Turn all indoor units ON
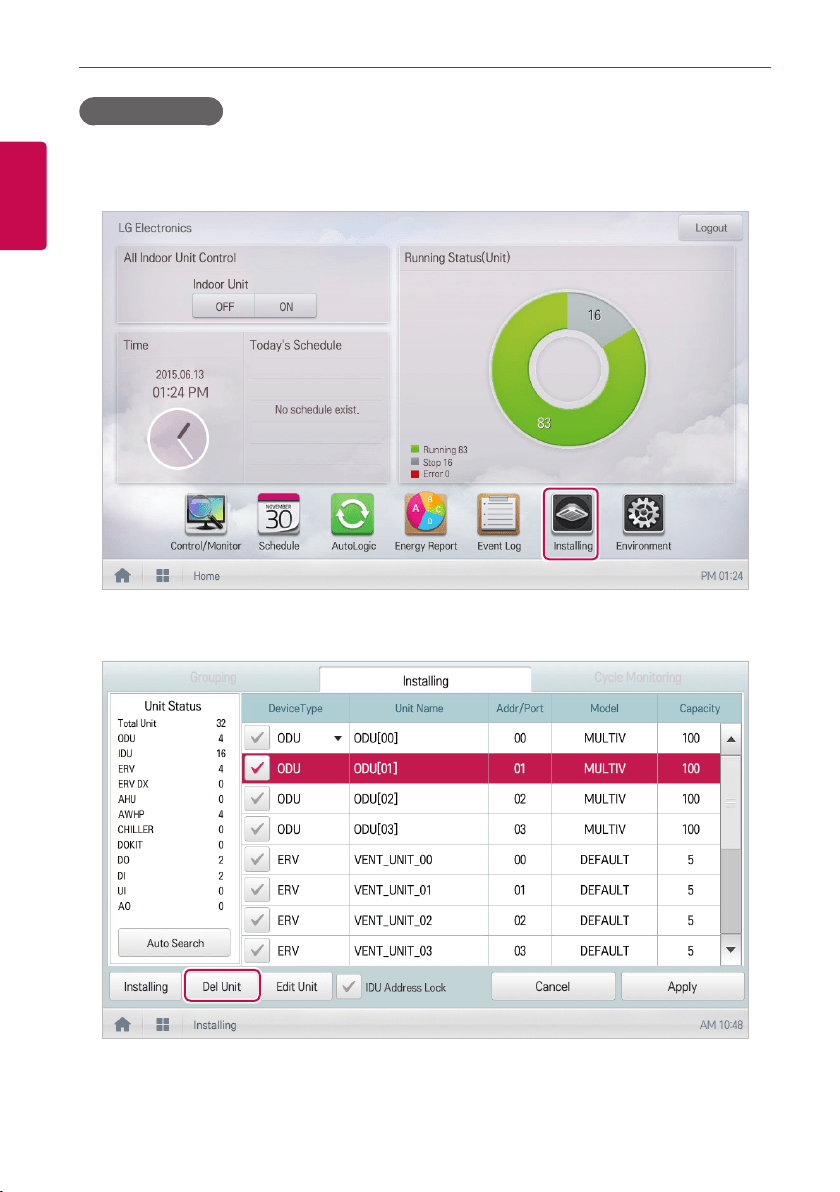This screenshot has width=840, height=1192. [286, 306]
